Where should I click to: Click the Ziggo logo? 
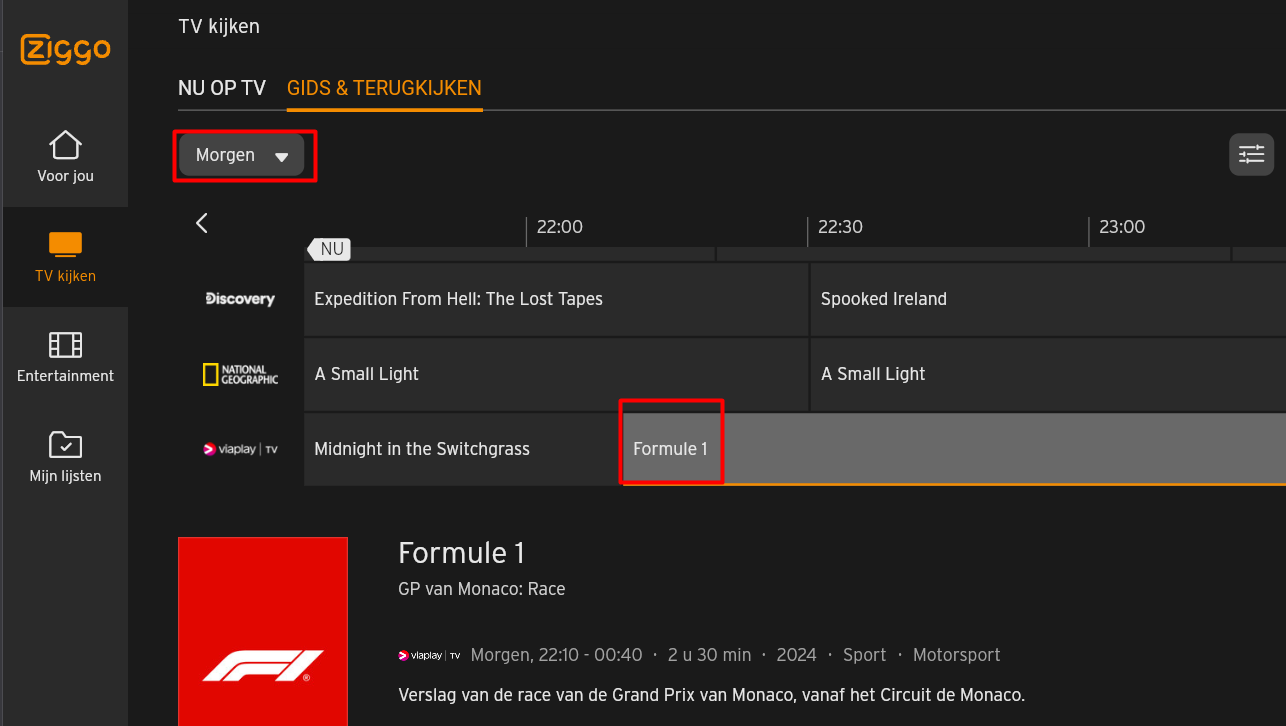point(65,50)
